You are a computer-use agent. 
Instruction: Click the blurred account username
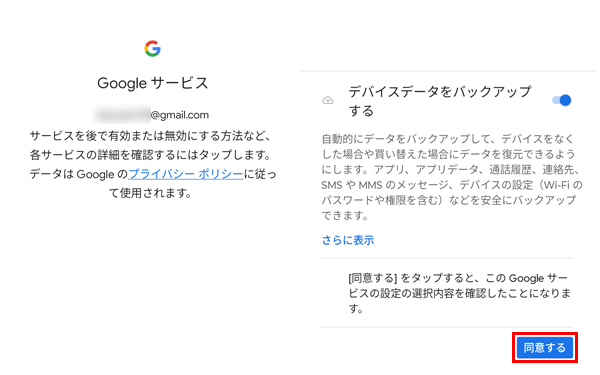click(x=122, y=114)
